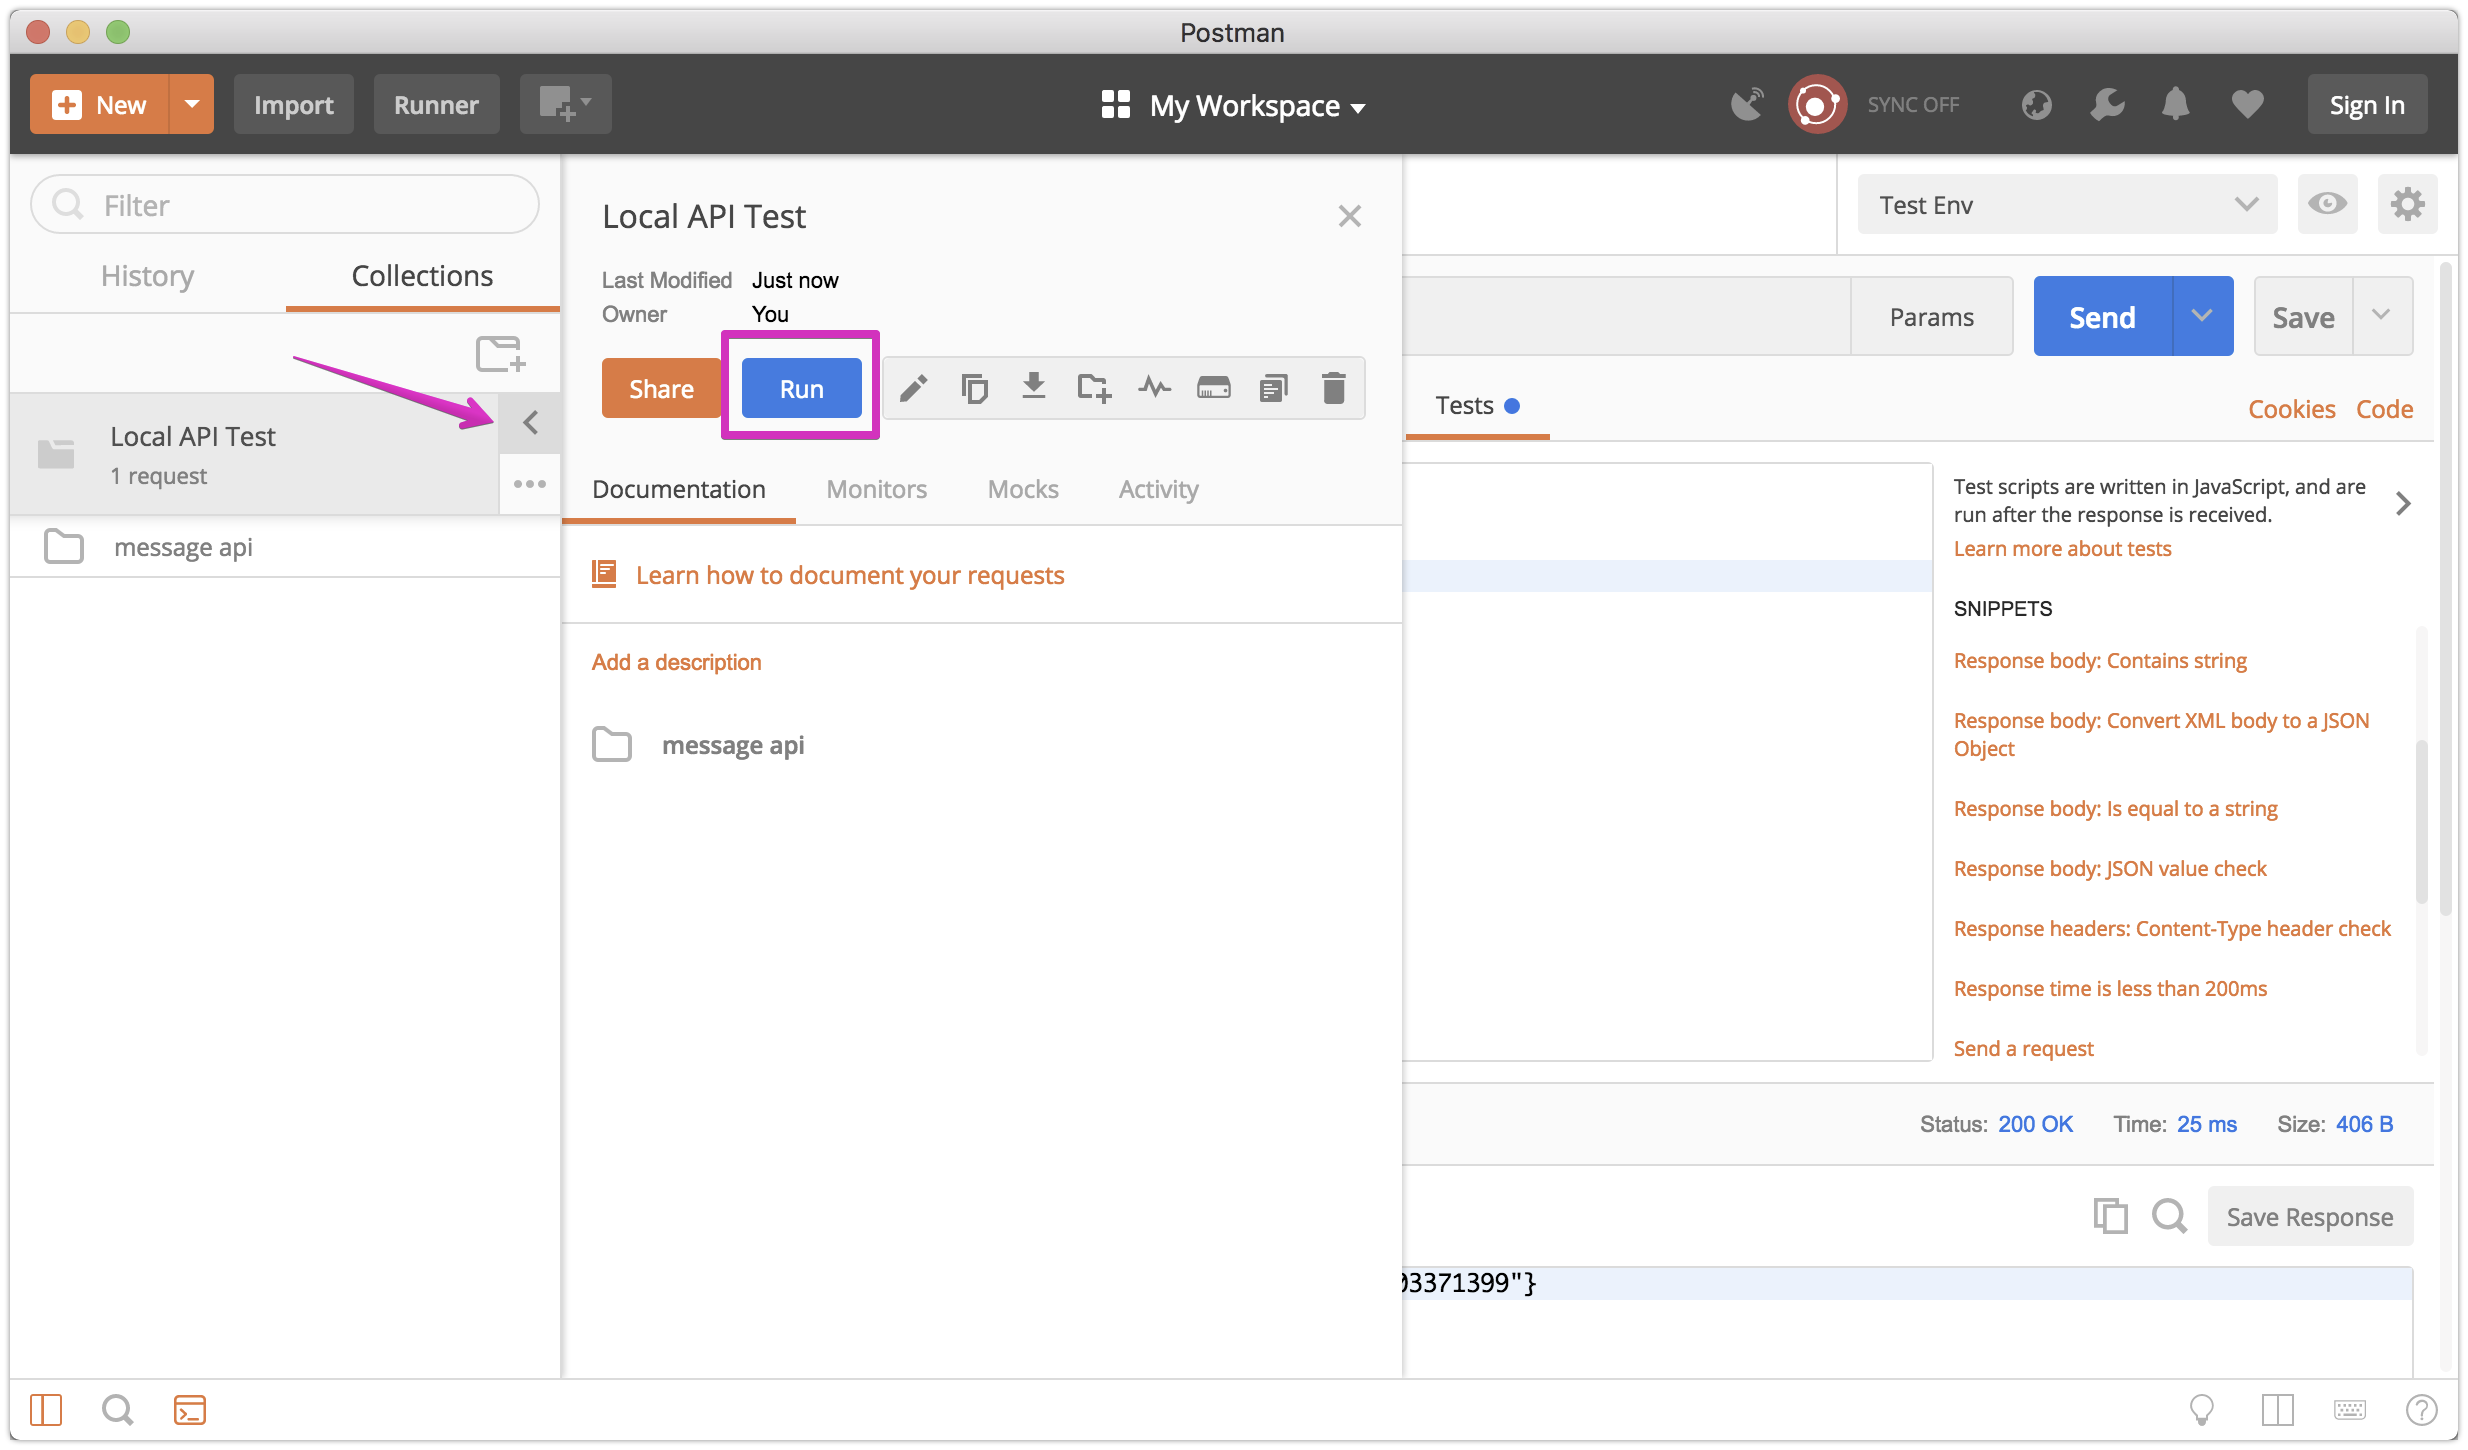The image size is (2468, 1450).
Task: Click the duplicate collection icon
Action: tap(974, 388)
